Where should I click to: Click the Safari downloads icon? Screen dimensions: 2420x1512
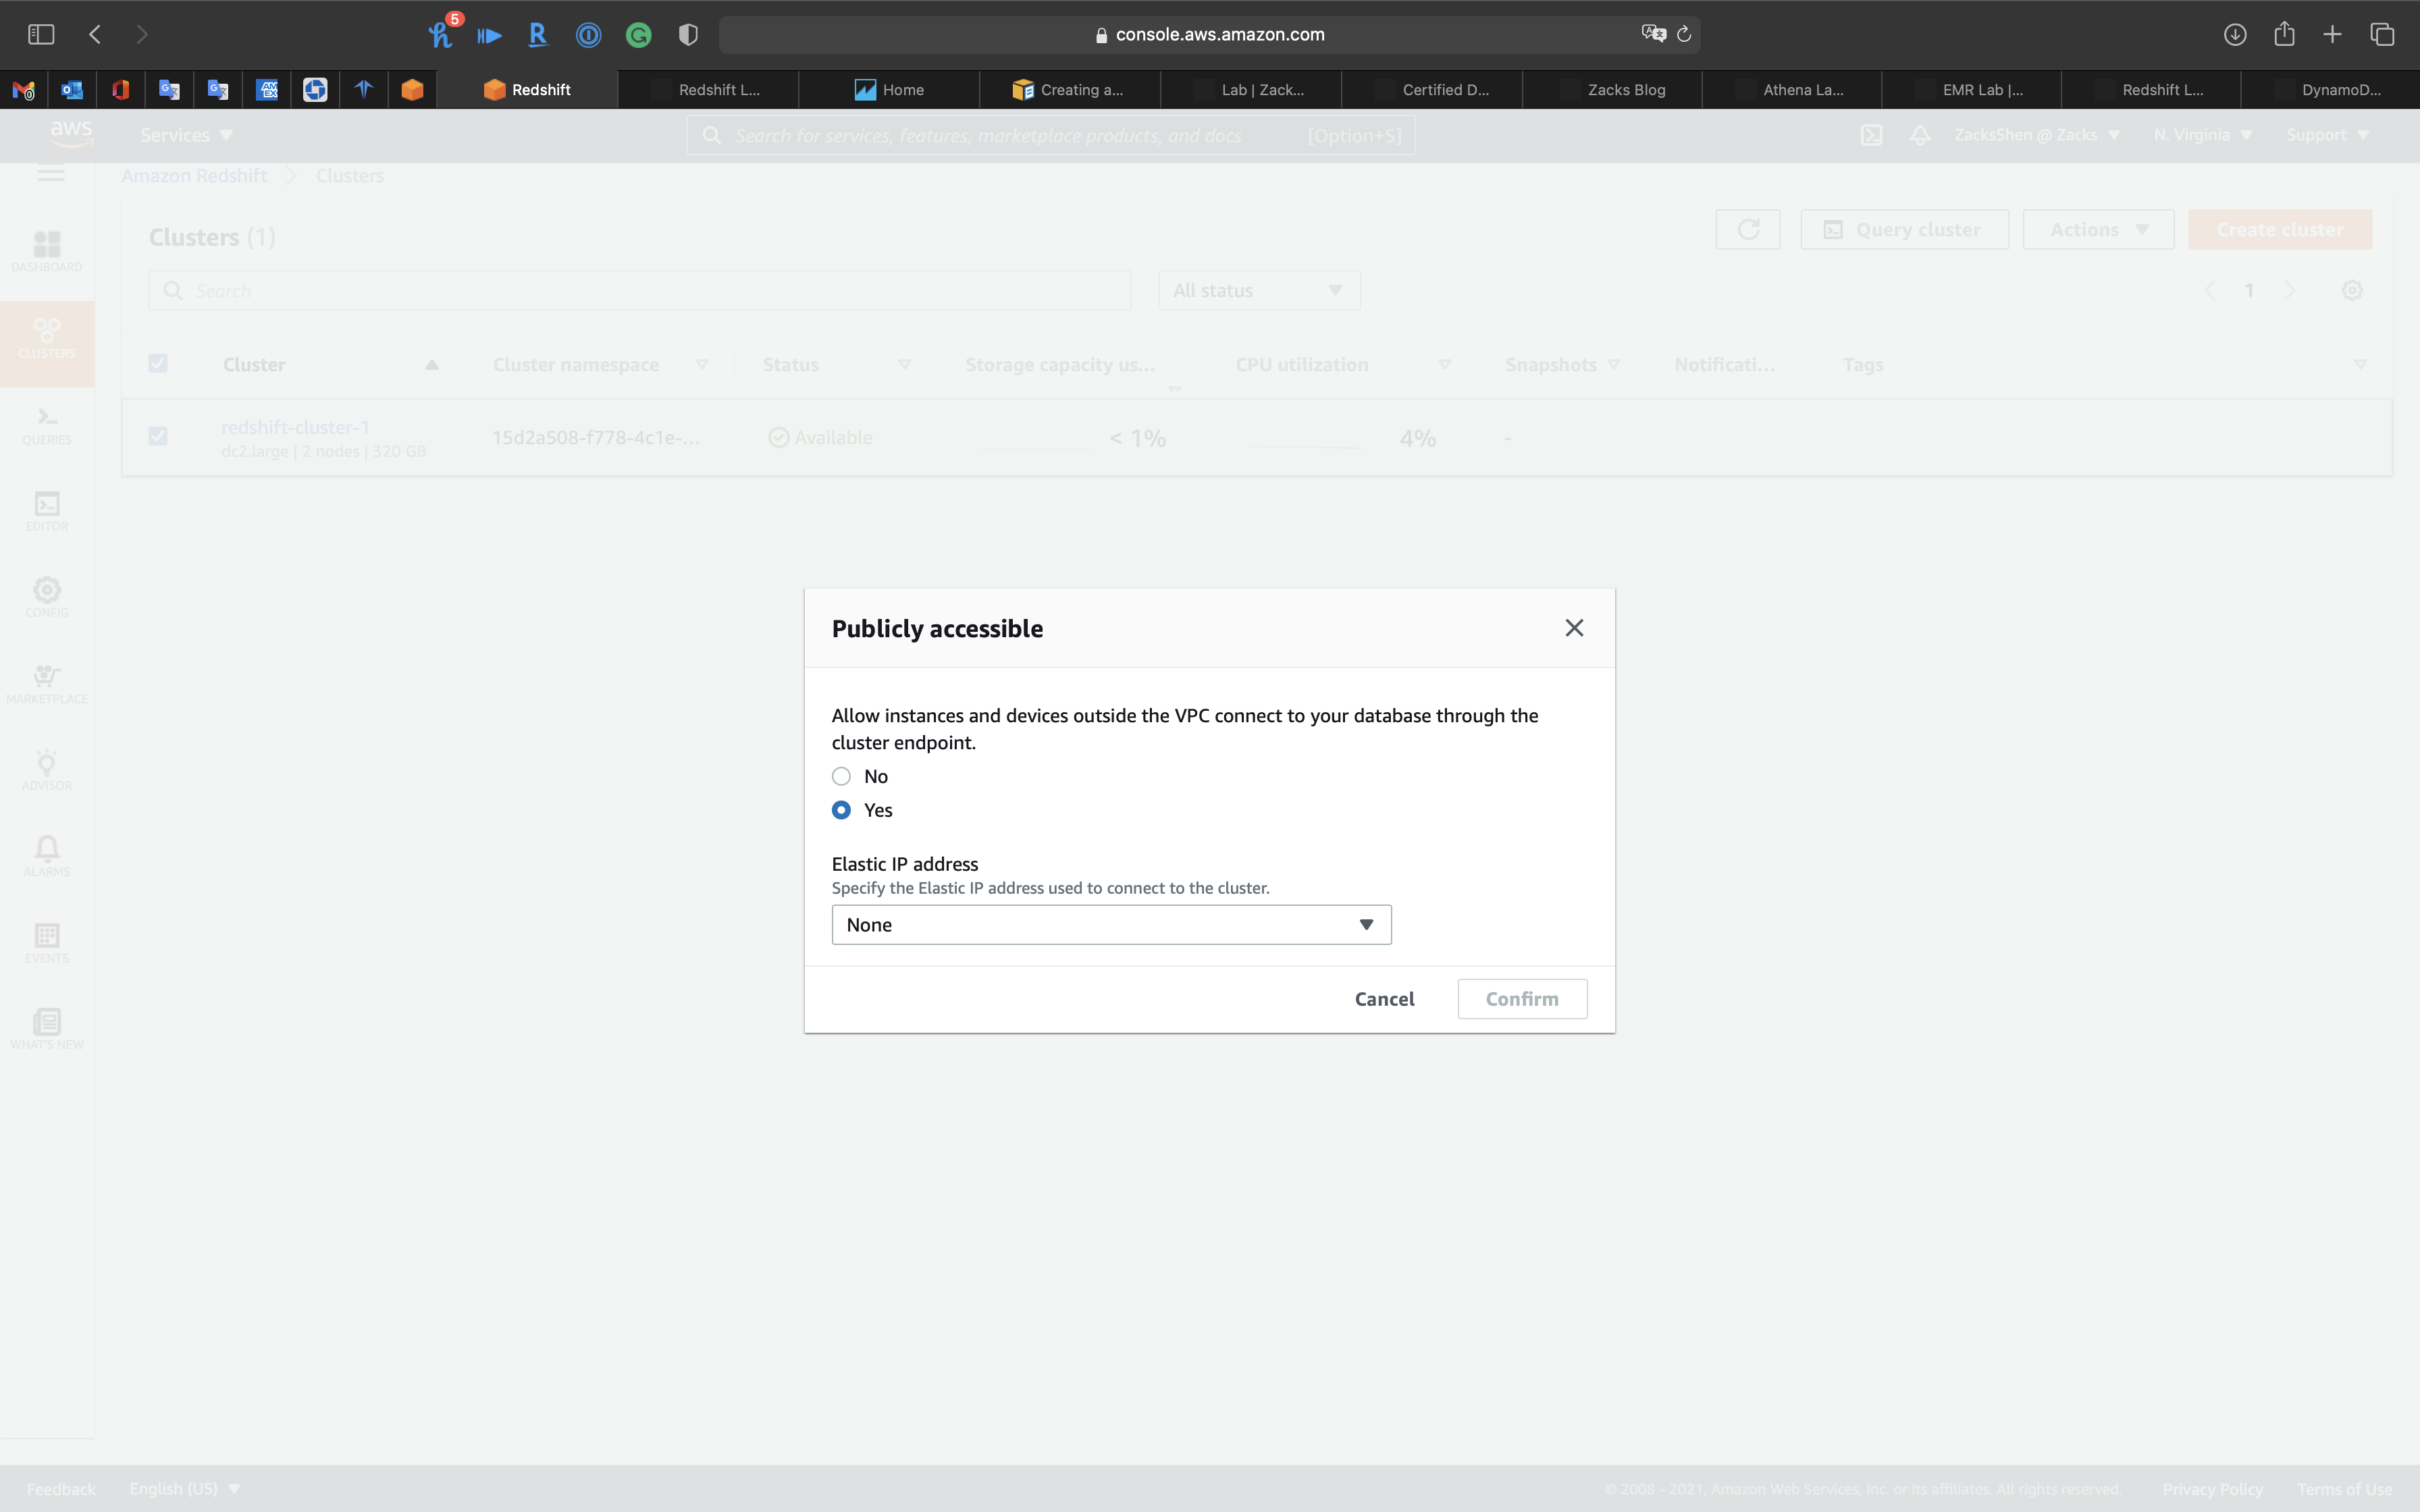click(2235, 34)
